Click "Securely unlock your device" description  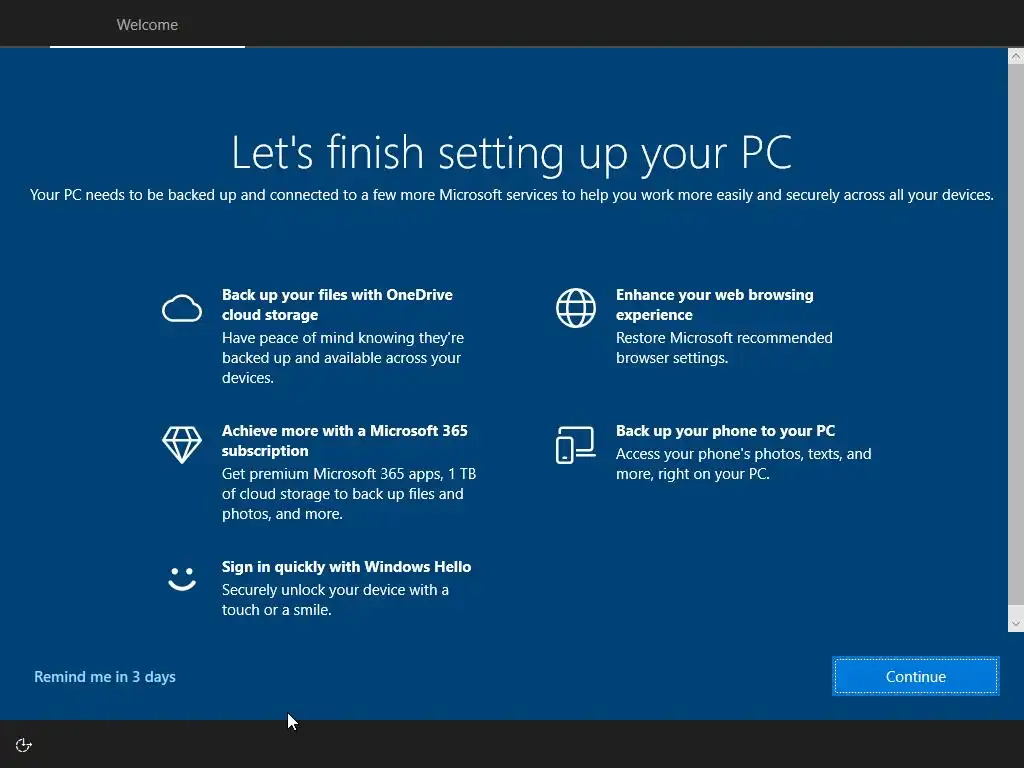tap(335, 600)
